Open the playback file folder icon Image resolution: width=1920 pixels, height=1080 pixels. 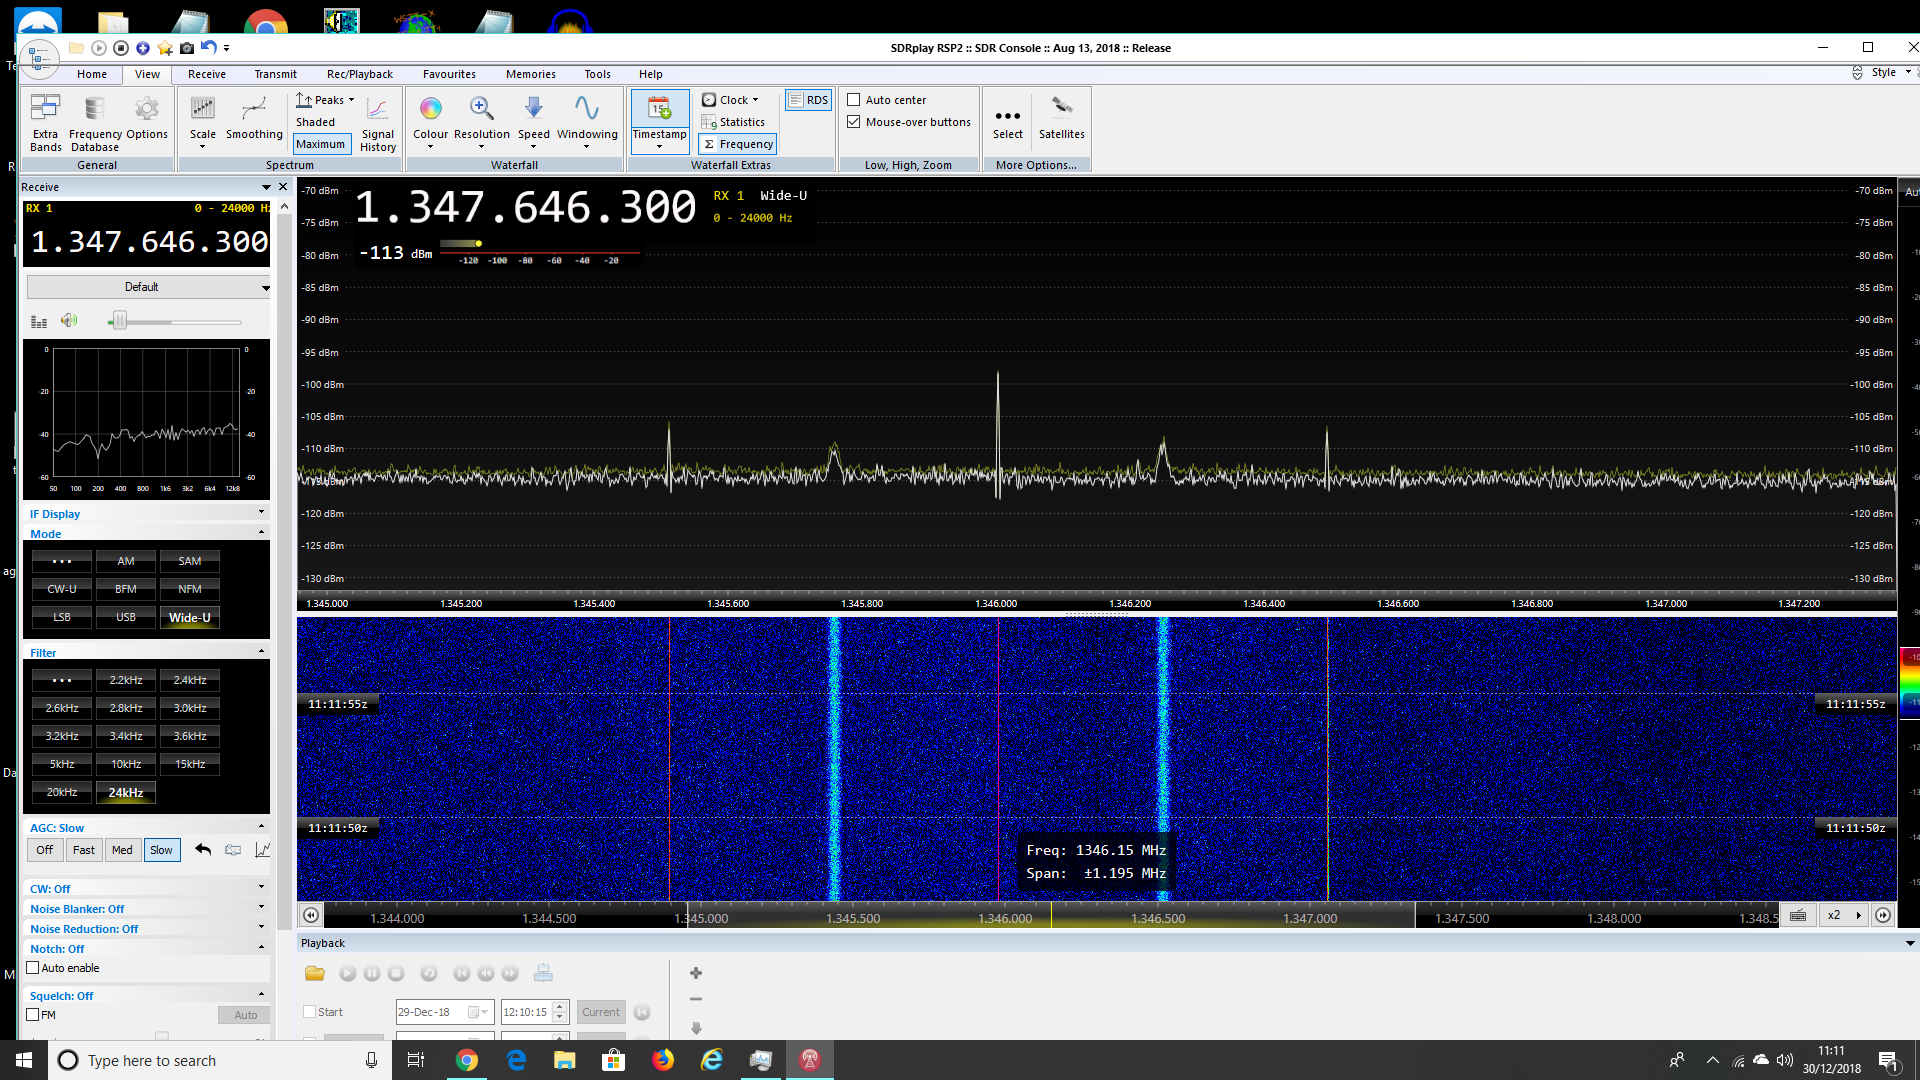pos(315,973)
